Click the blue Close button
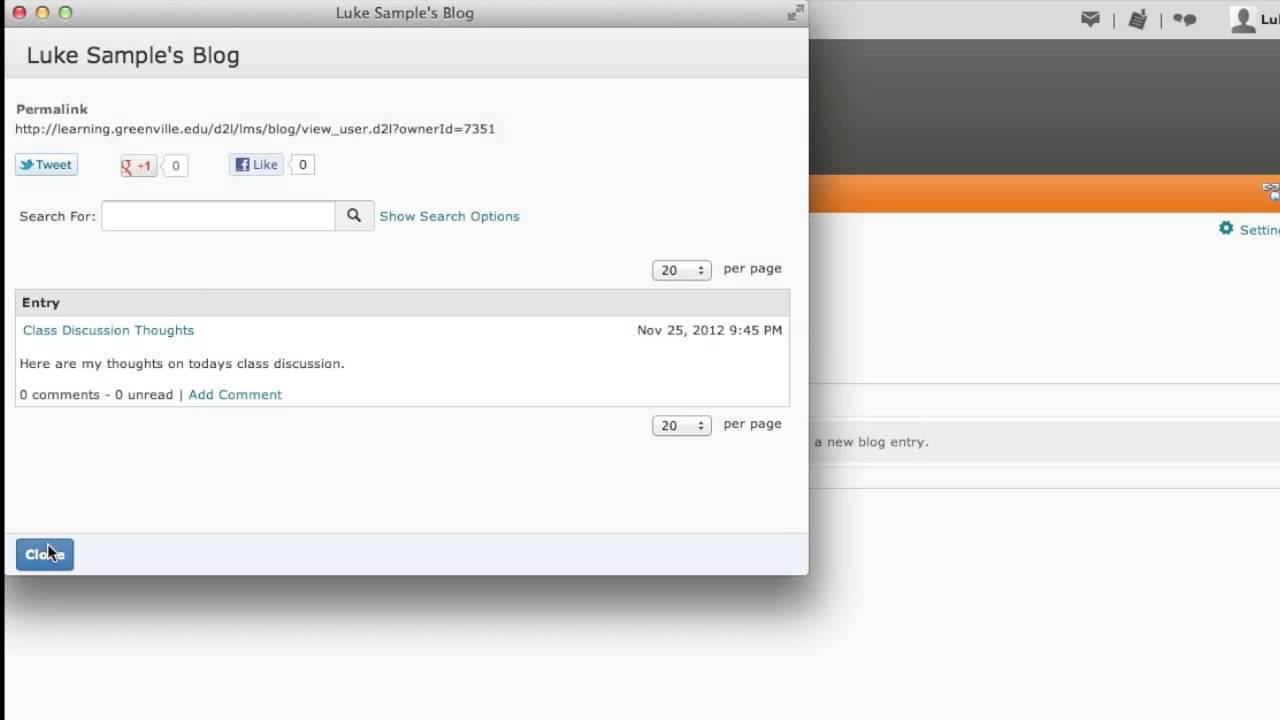The height and width of the screenshot is (720, 1280). click(45, 555)
